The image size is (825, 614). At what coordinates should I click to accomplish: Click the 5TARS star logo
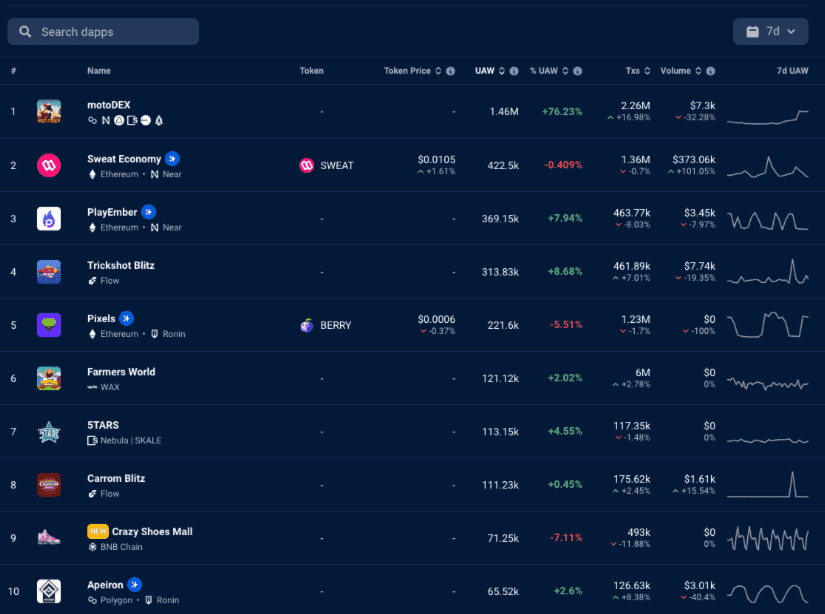49,432
